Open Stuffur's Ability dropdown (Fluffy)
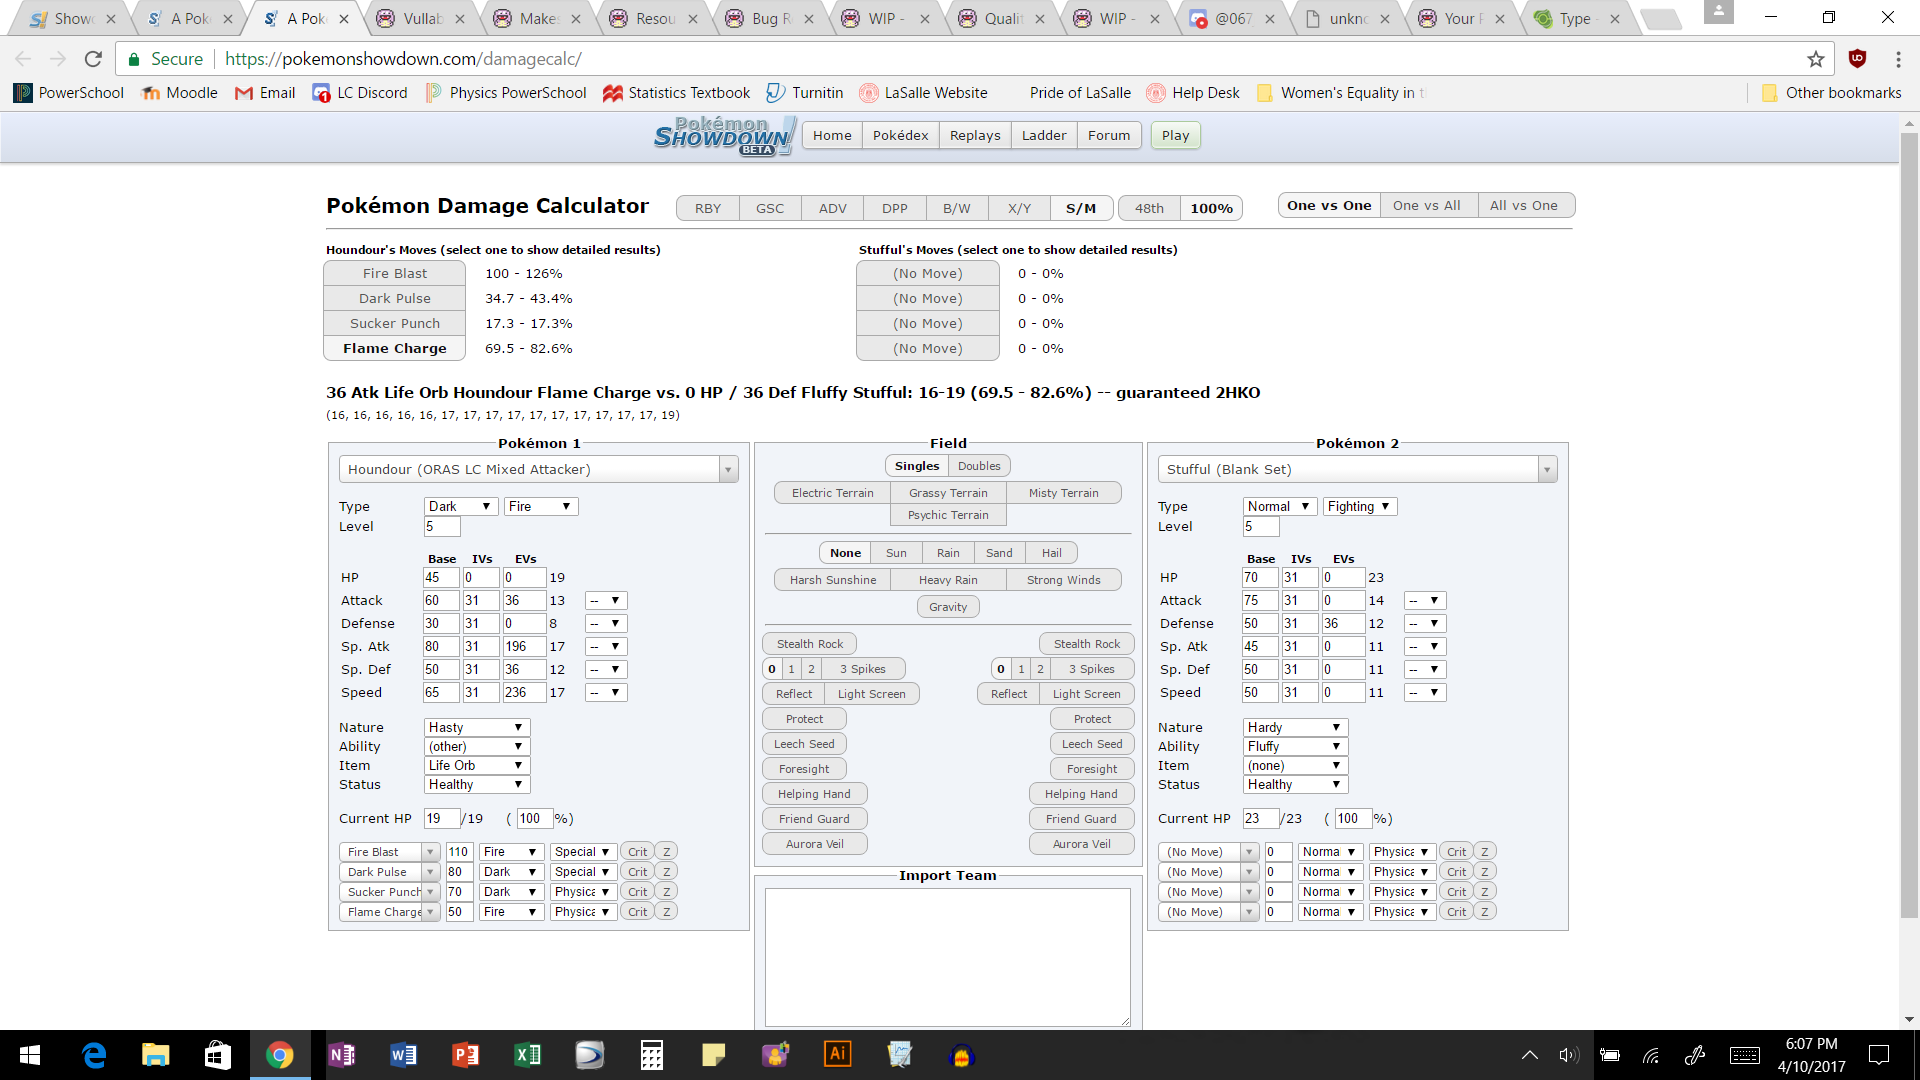 (1295, 746)
